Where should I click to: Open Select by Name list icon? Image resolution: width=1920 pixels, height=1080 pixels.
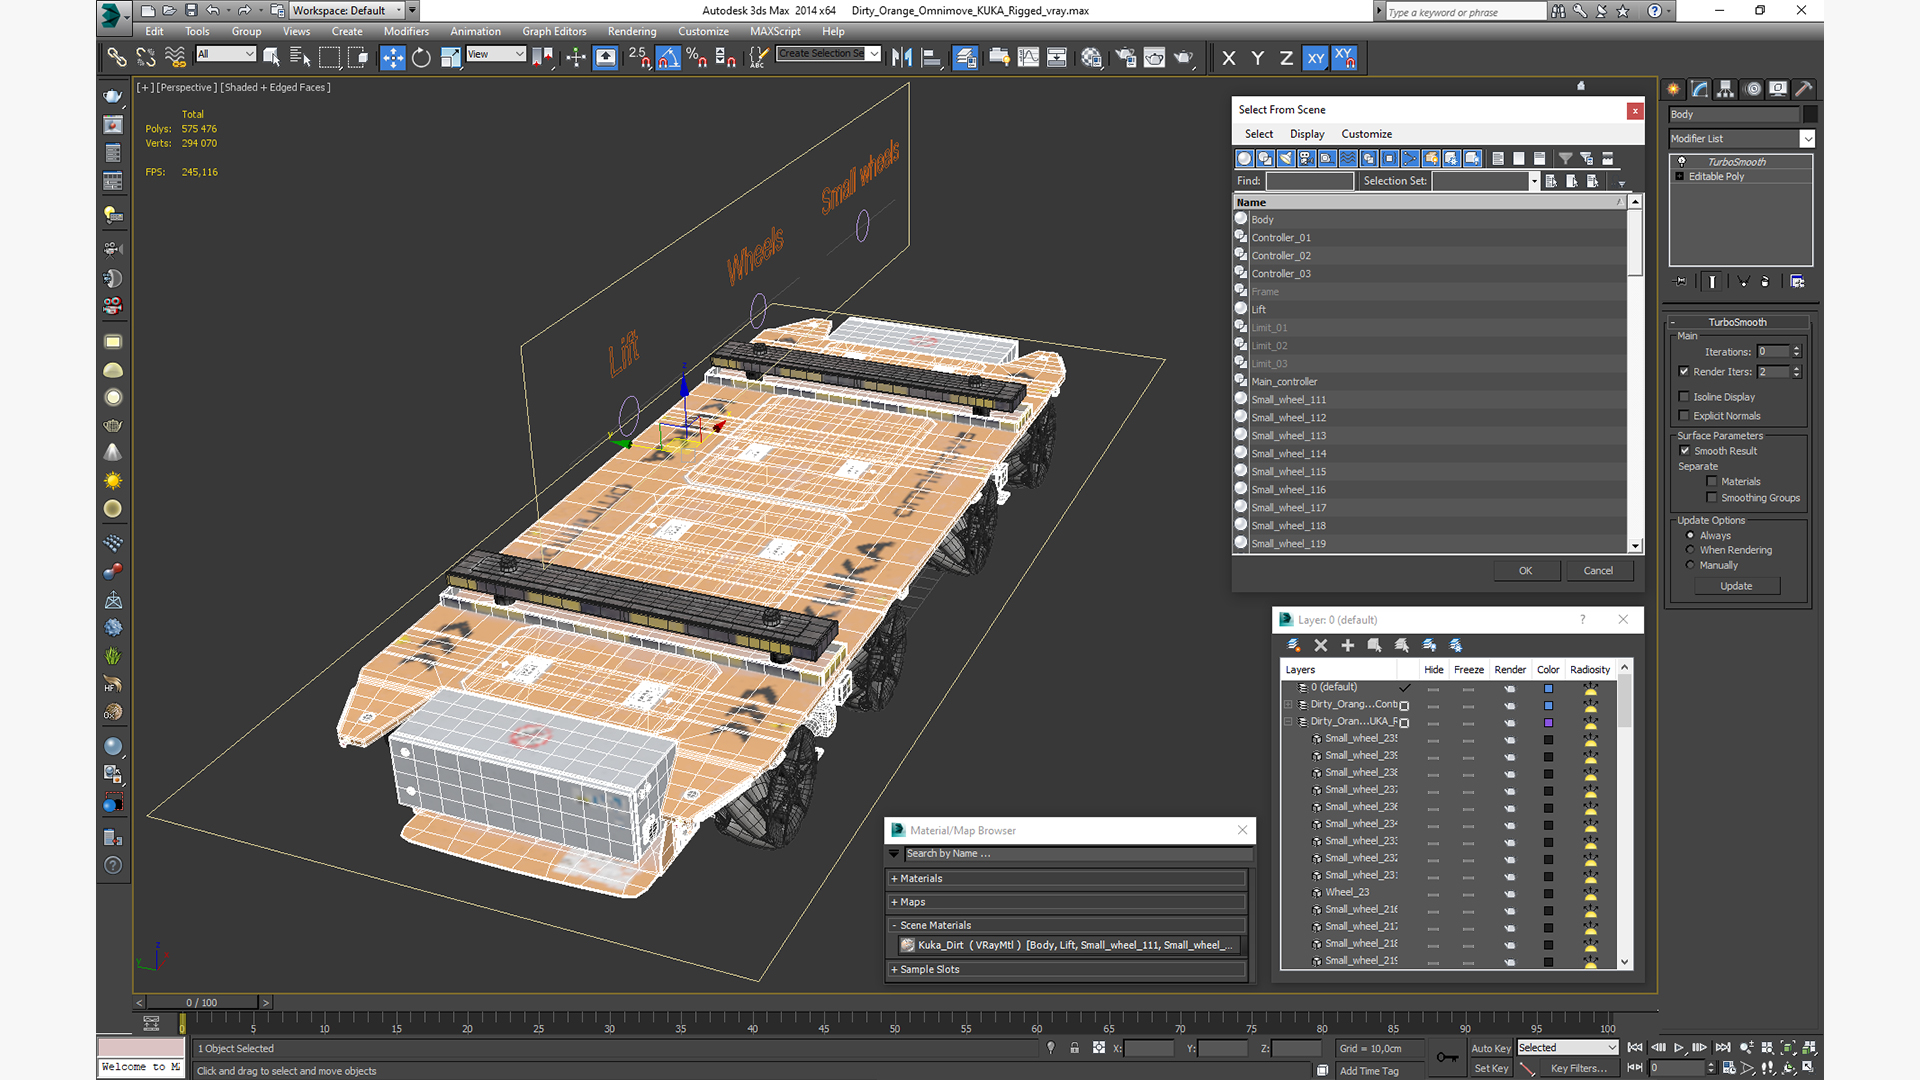[300, 58]
